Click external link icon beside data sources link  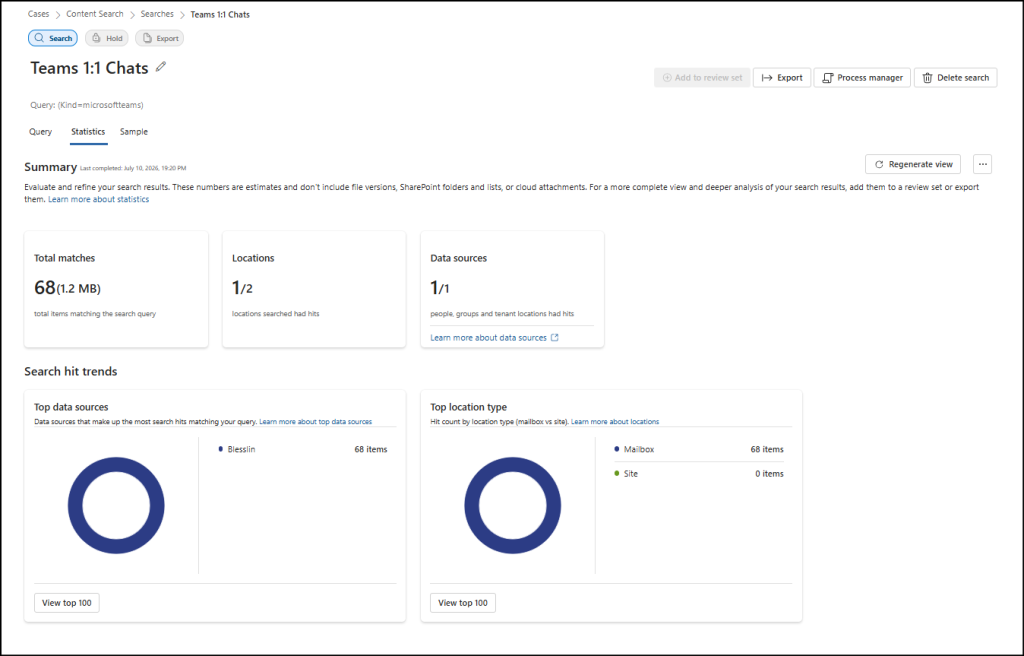pos(554,338)
